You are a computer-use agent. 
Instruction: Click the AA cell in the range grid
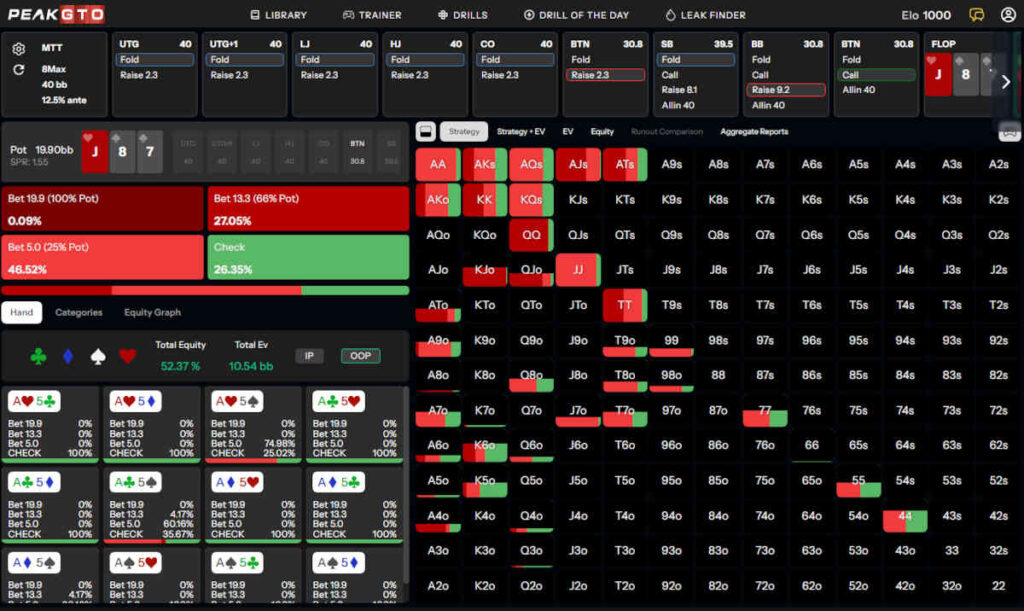tap(437, 164)
